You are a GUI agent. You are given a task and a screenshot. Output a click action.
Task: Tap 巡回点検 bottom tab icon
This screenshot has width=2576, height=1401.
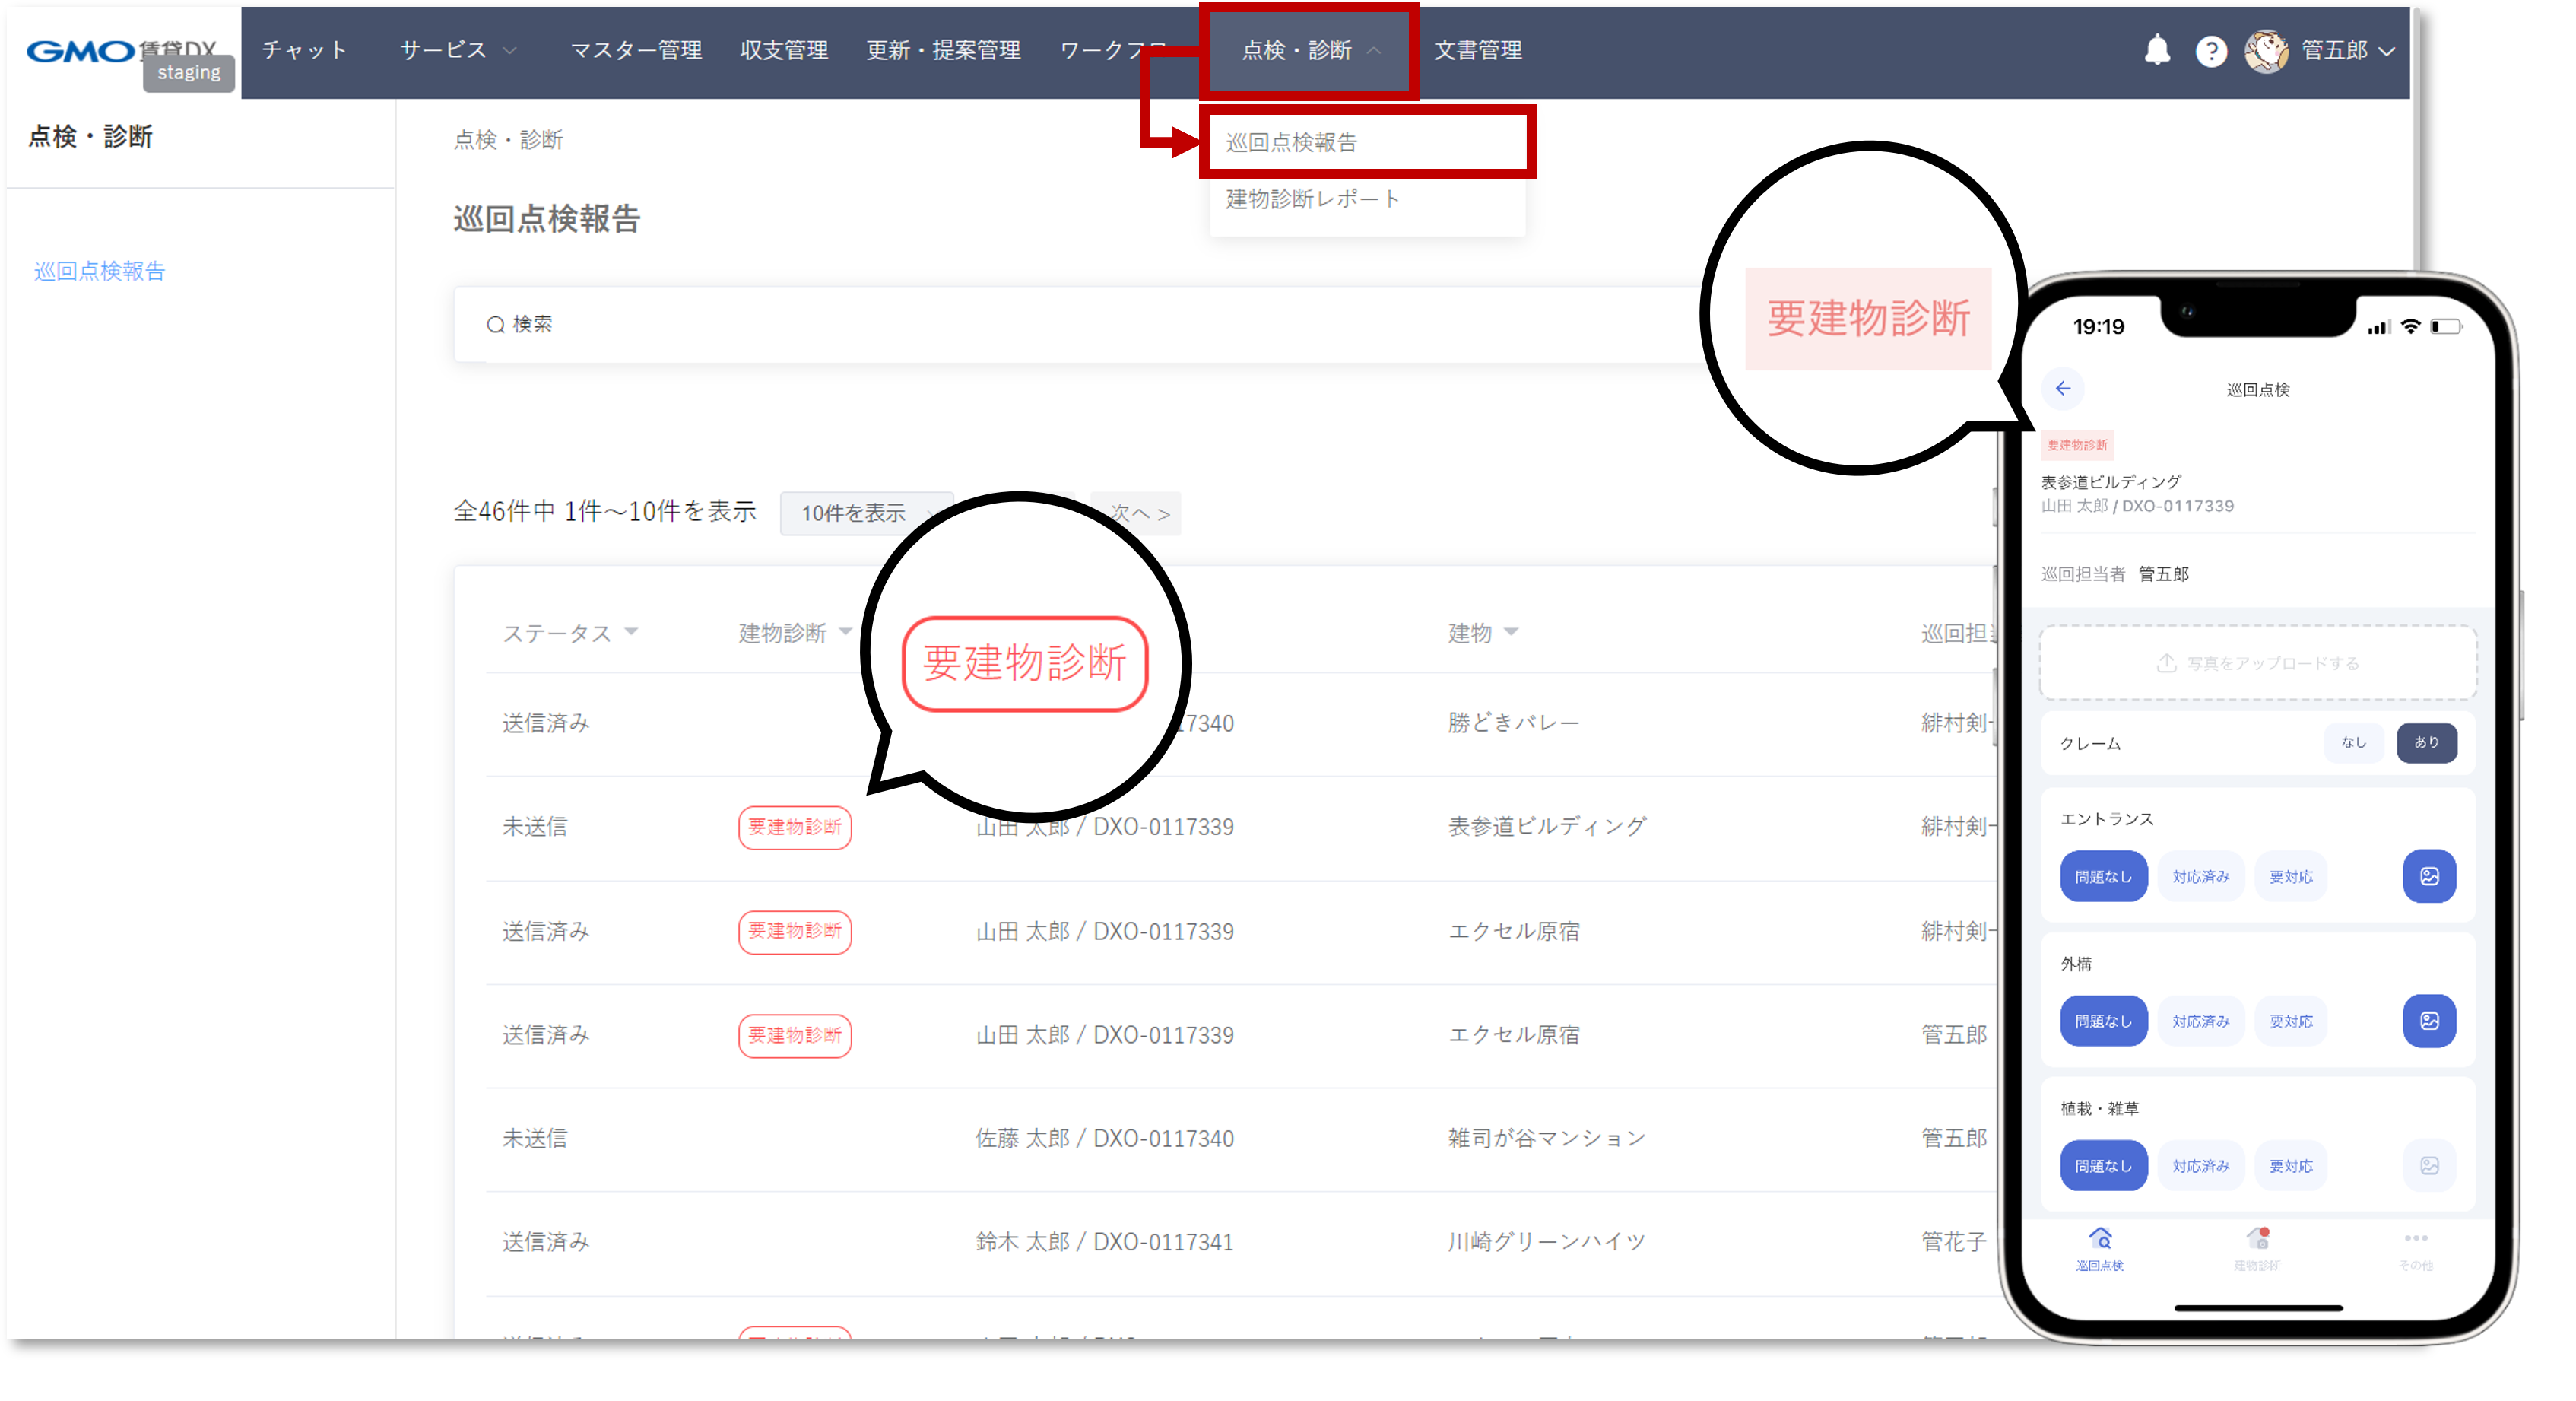(x=2100, y=1240)
